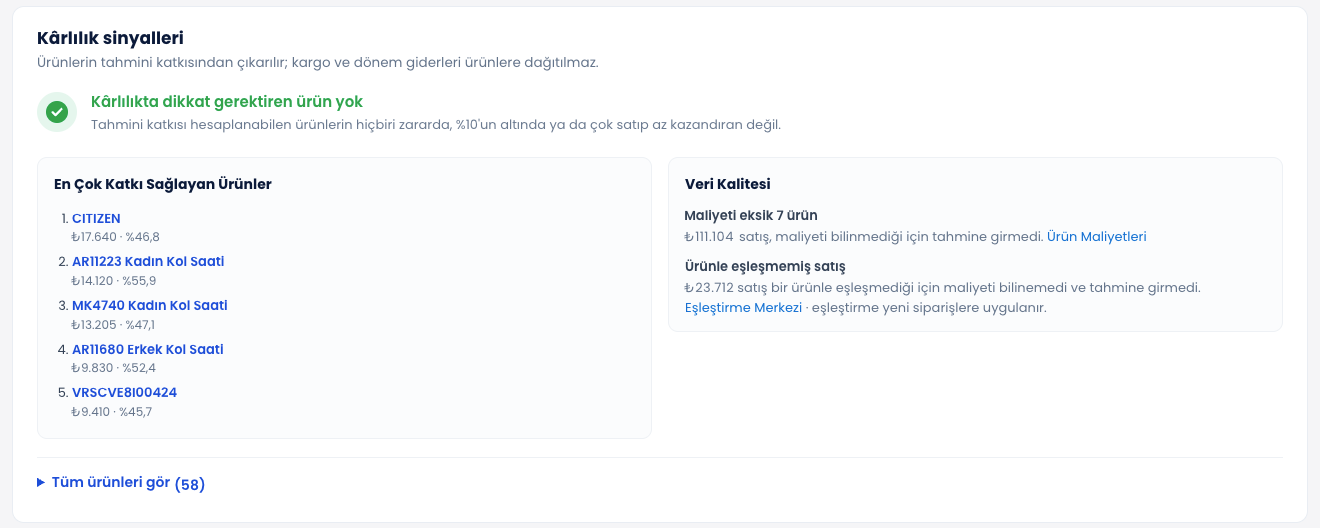Open the VRSCVE8I00424 product link

click(x=124, y=392)
